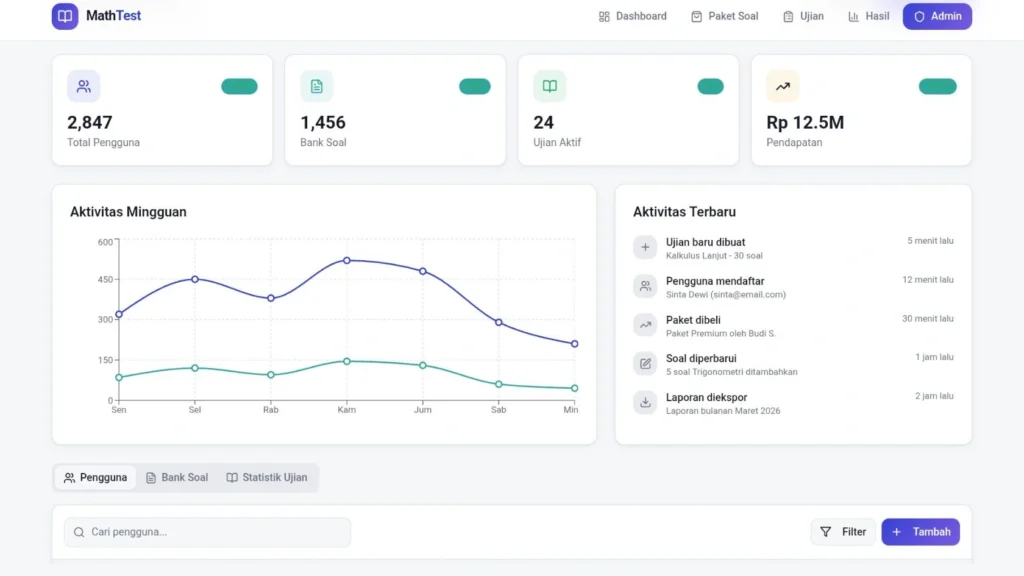Click 'Paket Premium oleh Budi S.' text
Viewport: 1024px width, 576px height.
[720, 333]
